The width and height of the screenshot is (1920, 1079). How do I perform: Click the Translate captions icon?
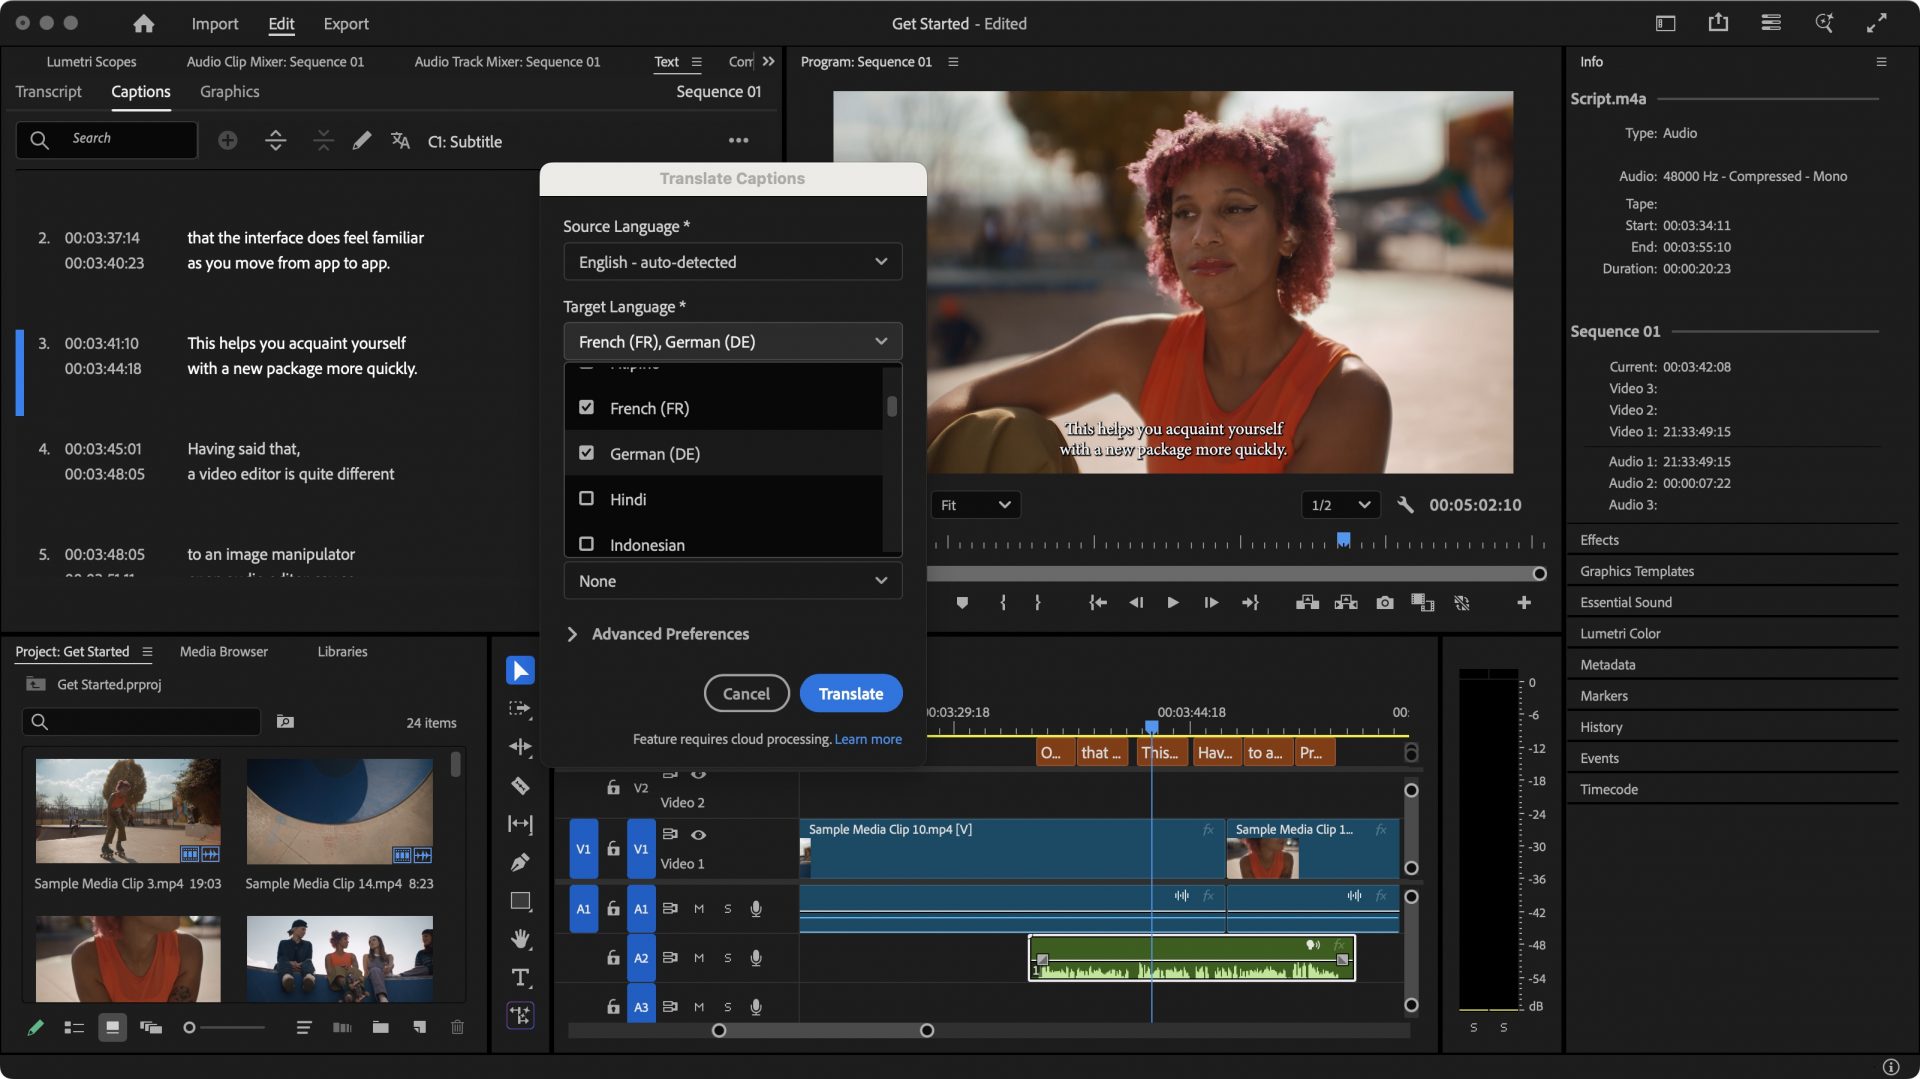(400, 141)
